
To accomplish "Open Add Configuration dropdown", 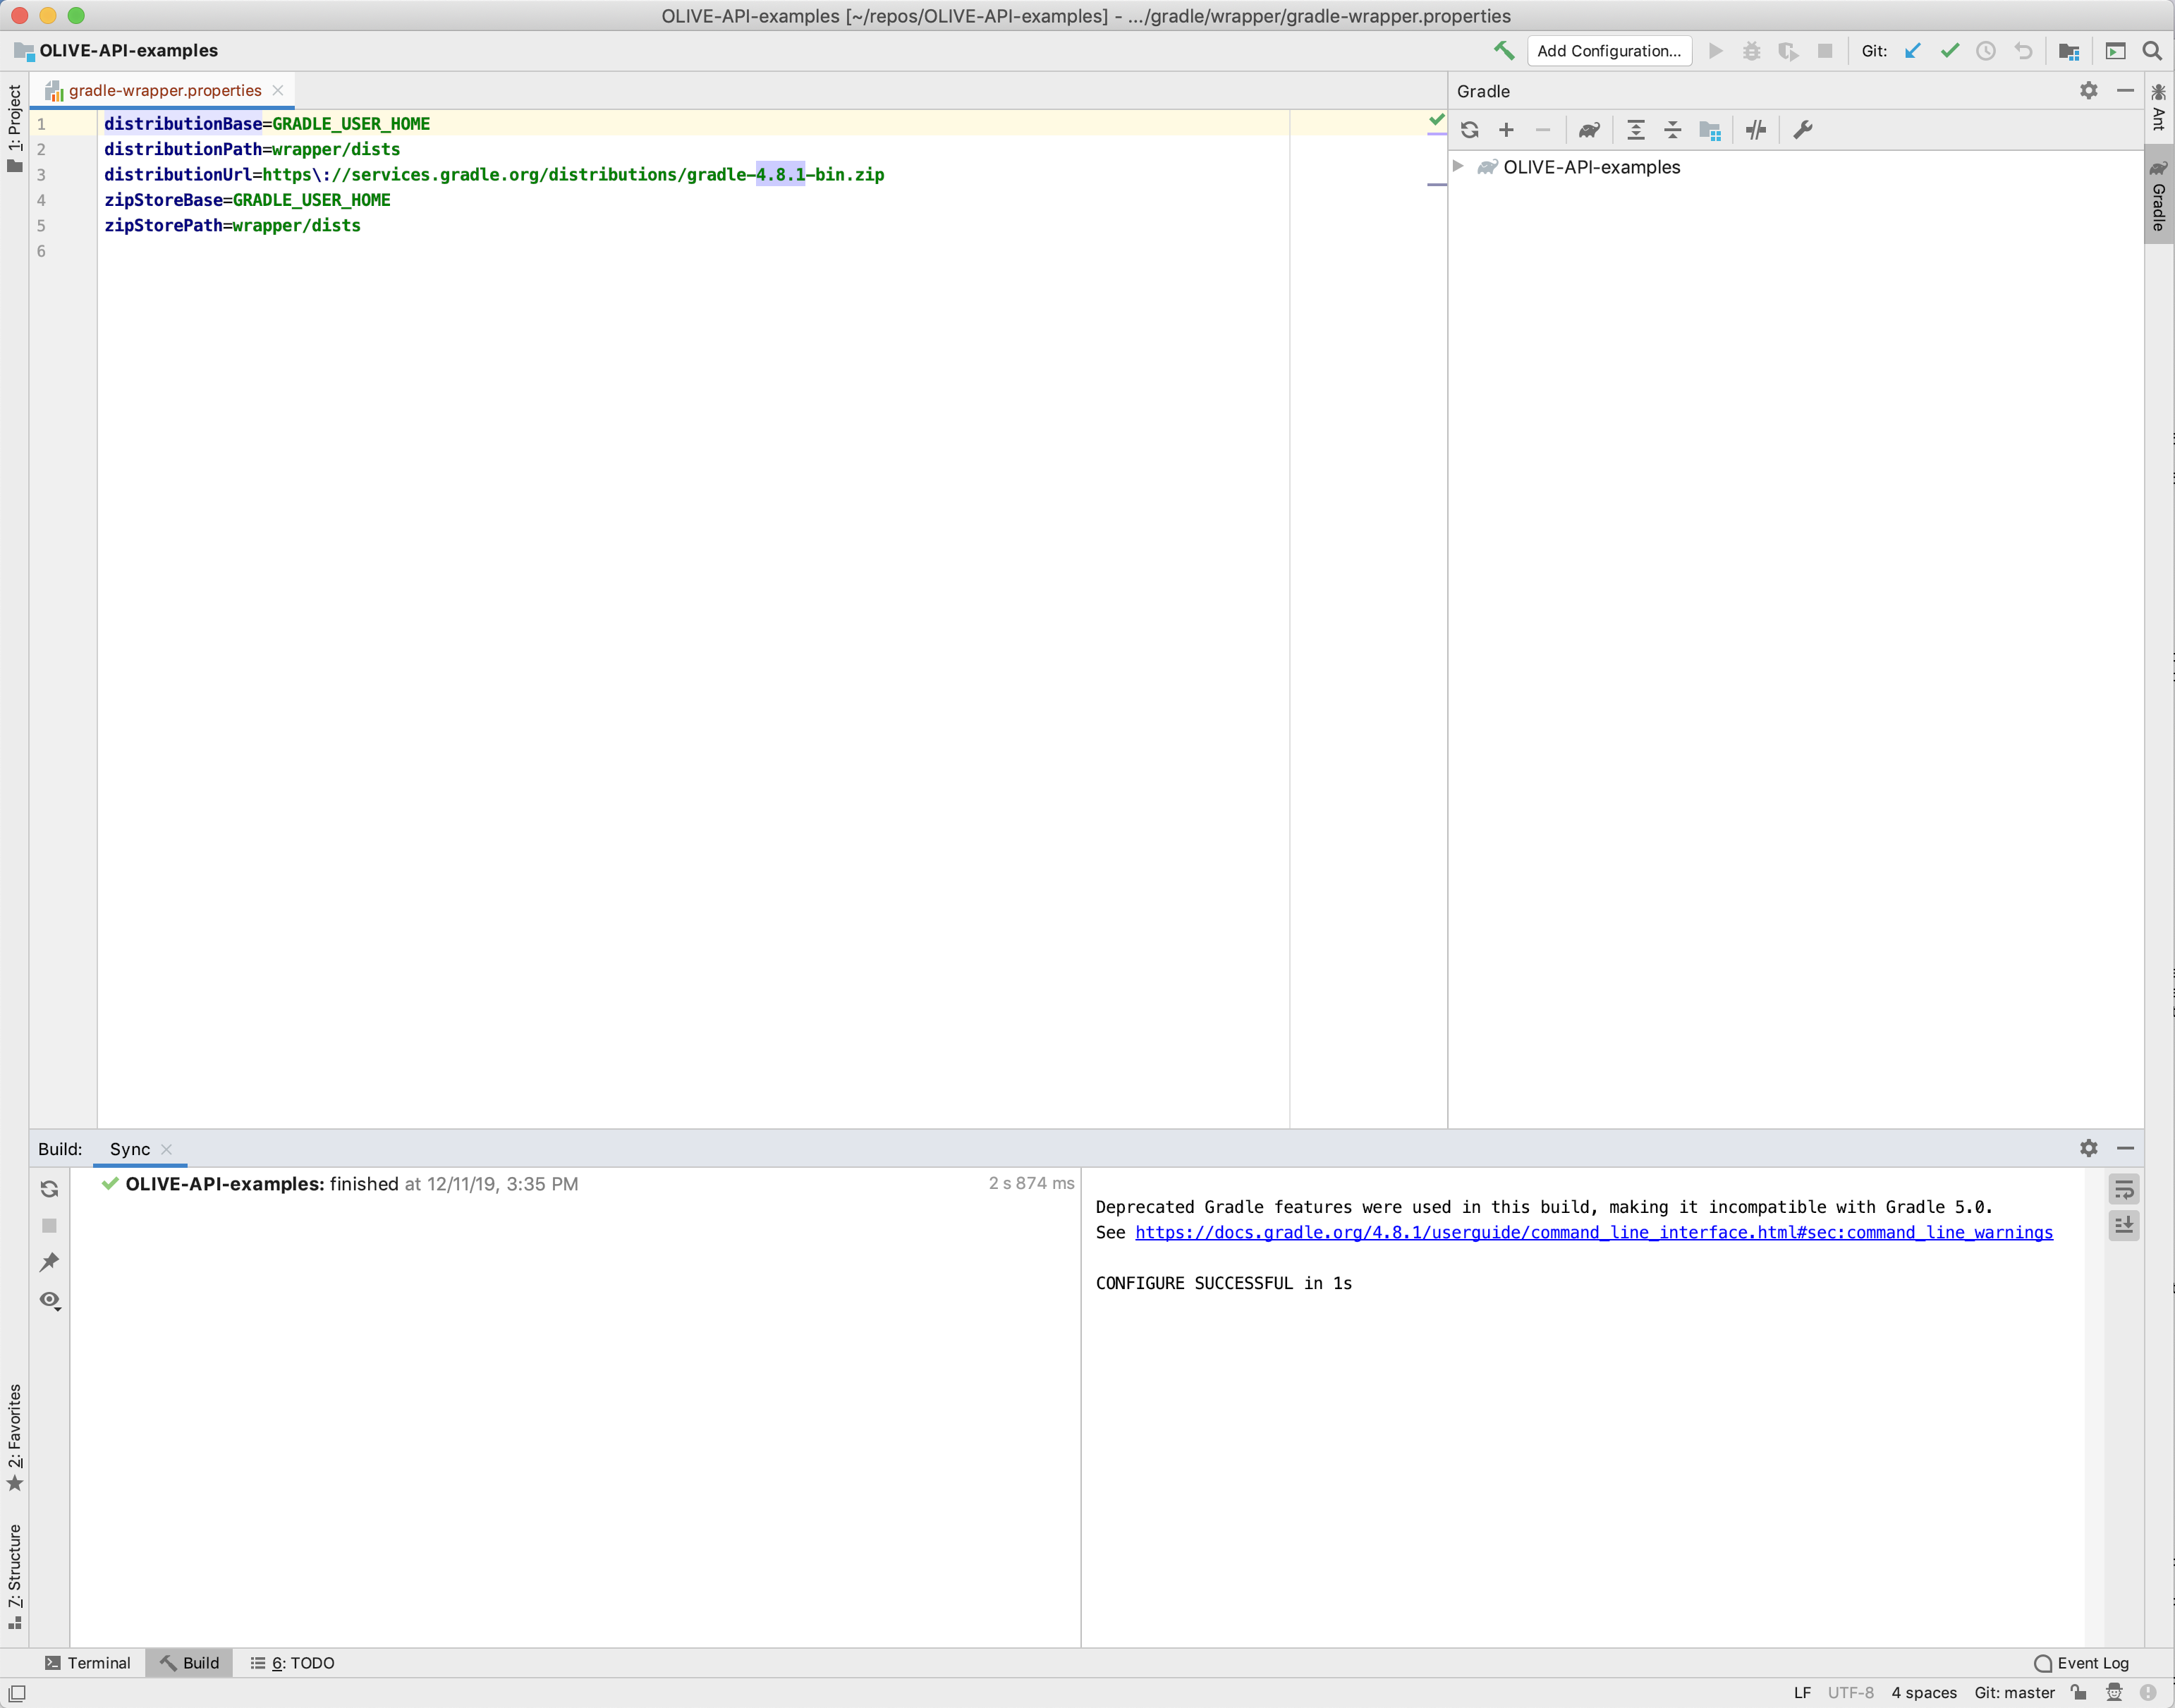I will tap(1608, 51).
